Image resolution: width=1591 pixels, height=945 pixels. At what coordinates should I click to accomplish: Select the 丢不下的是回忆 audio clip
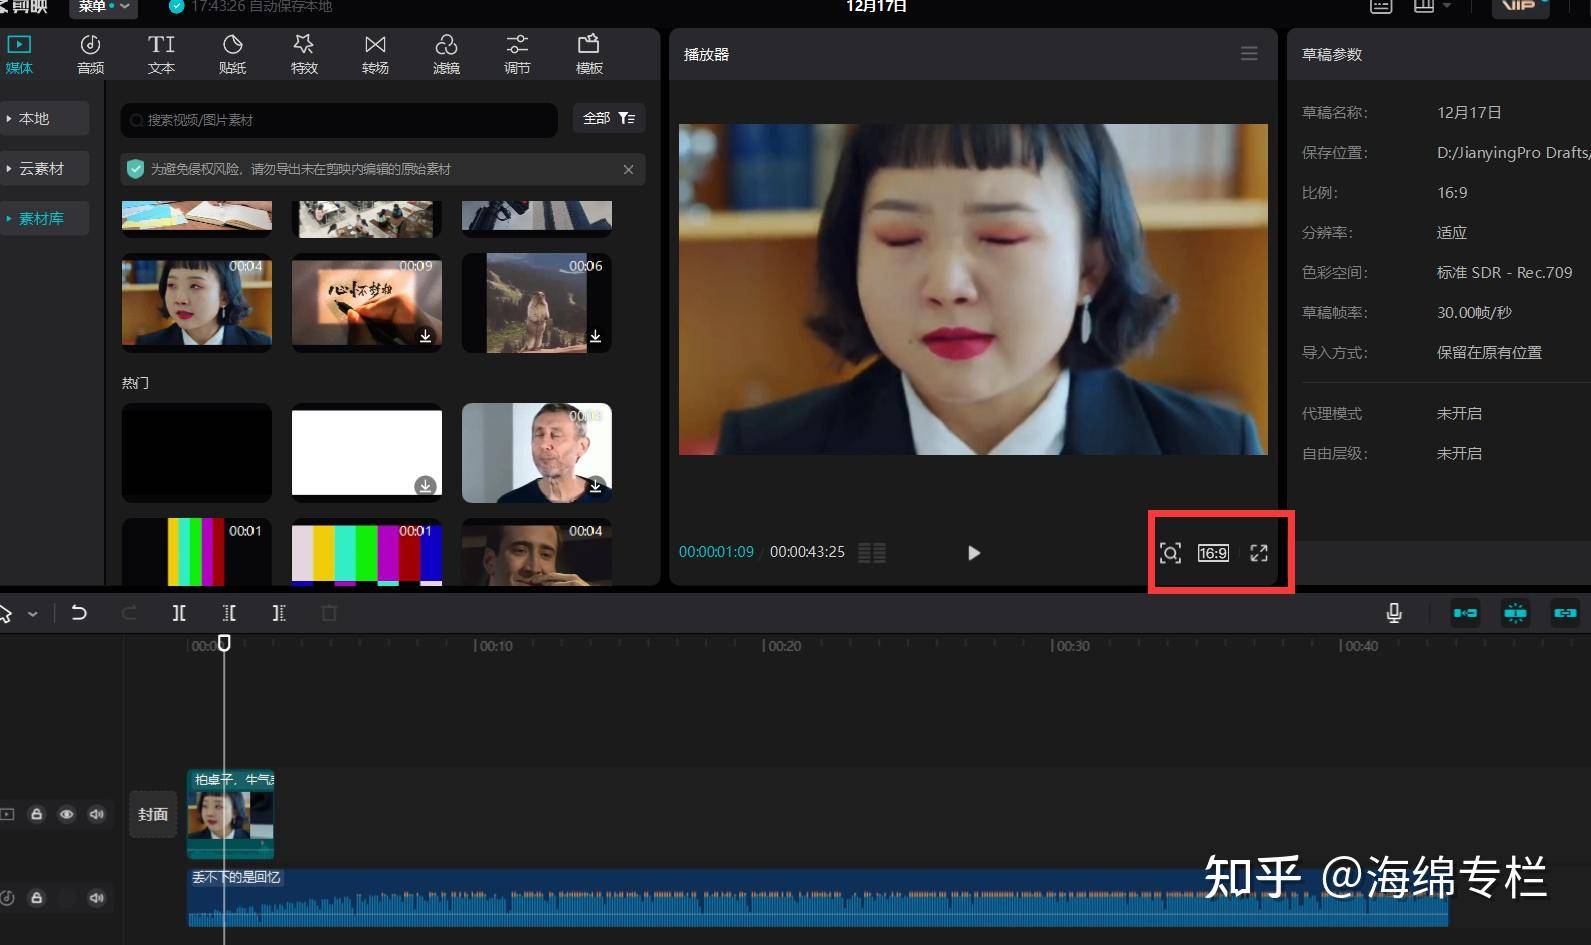817,897
